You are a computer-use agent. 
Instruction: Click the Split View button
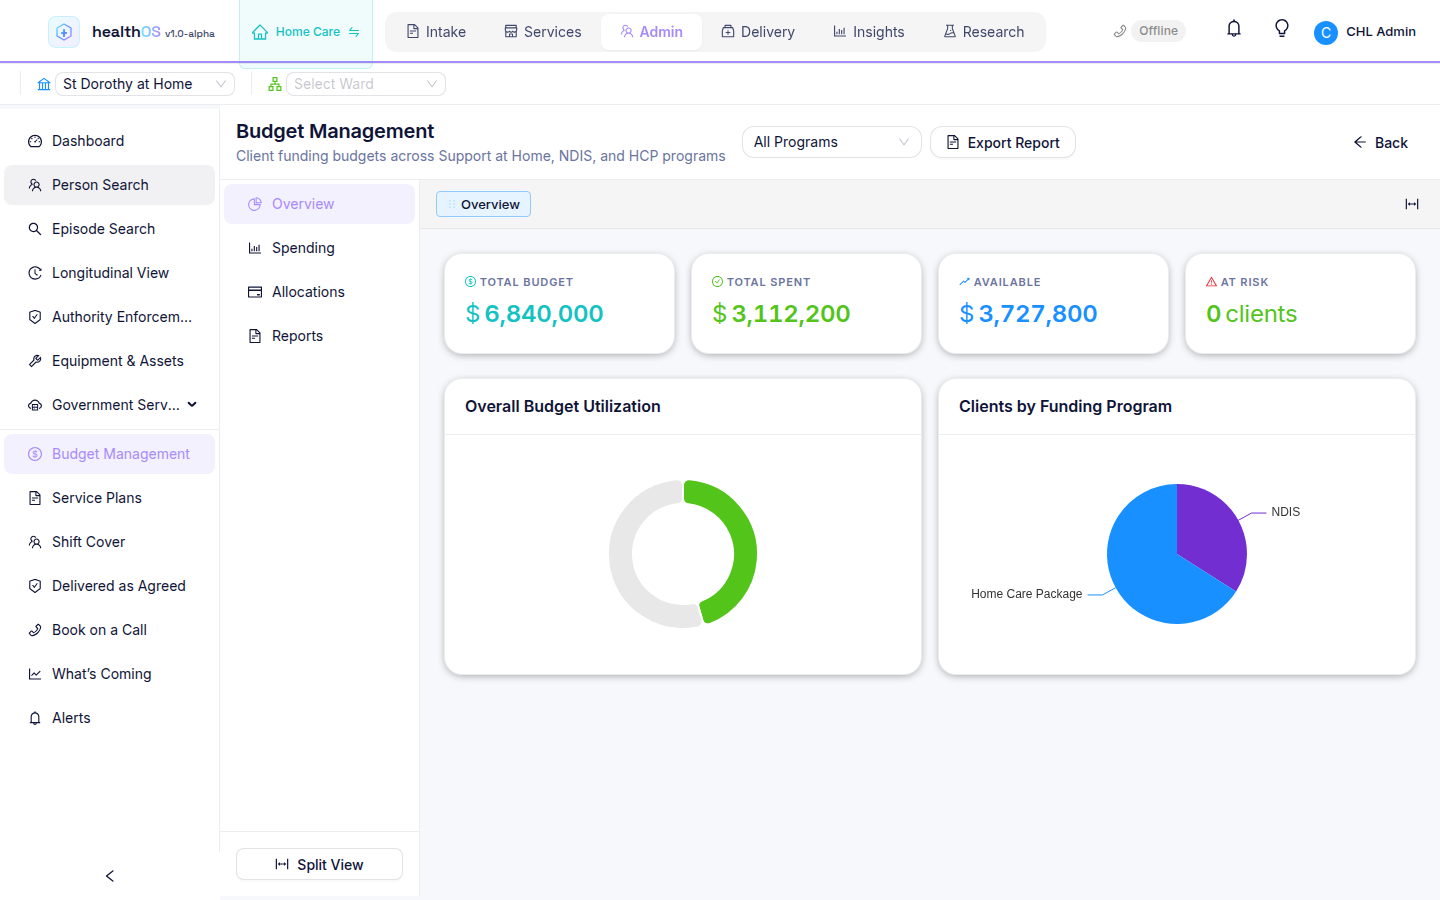point(319,864)
